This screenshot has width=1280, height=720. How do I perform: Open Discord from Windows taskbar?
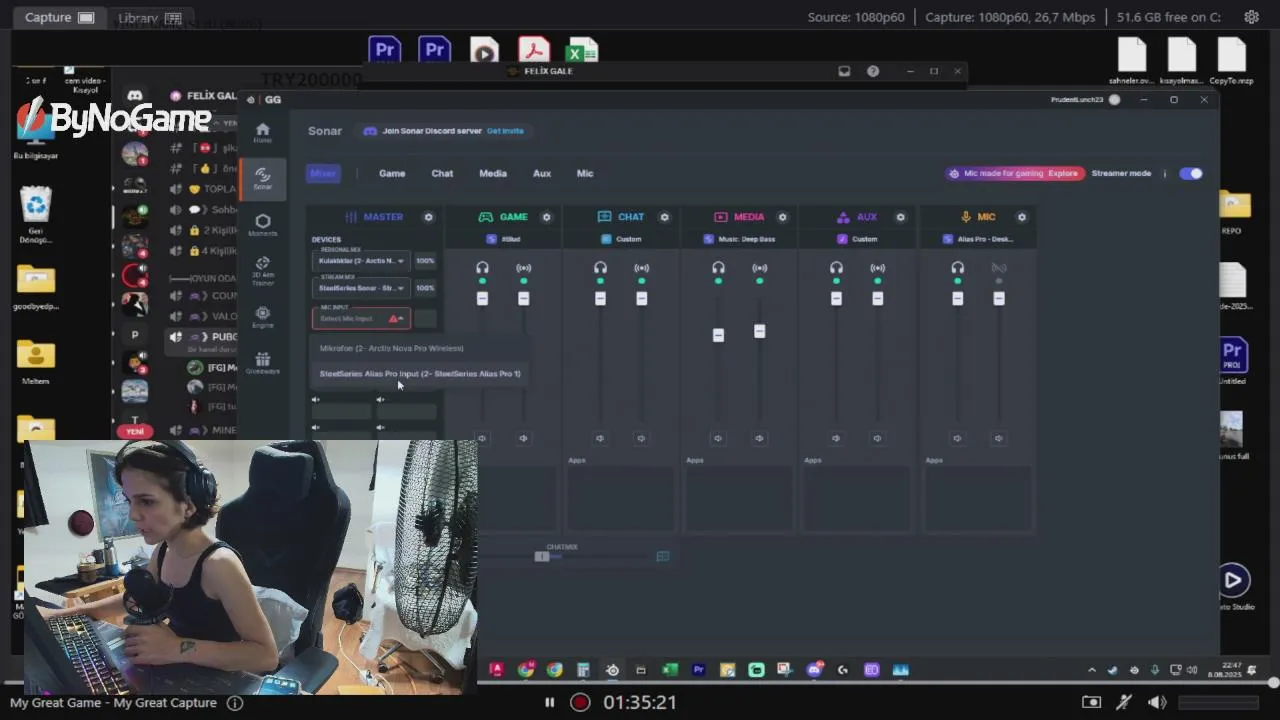point(814,670)
